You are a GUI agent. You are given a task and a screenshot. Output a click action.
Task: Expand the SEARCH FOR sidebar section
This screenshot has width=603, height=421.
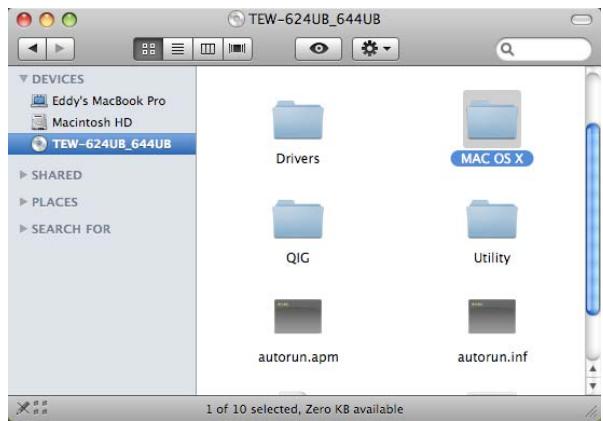pyautogui.click(x=23, y=229)
